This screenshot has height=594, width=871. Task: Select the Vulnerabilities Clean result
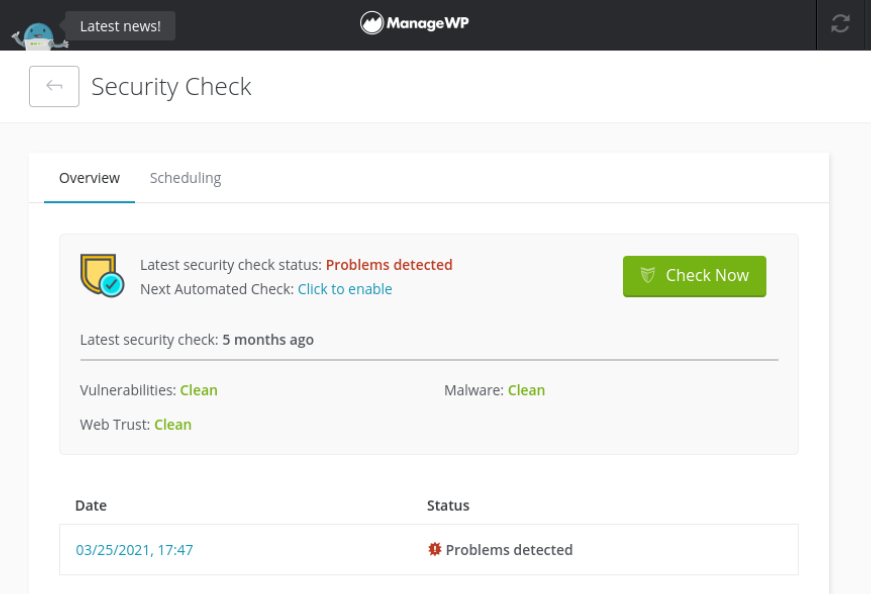coord(198,390)
